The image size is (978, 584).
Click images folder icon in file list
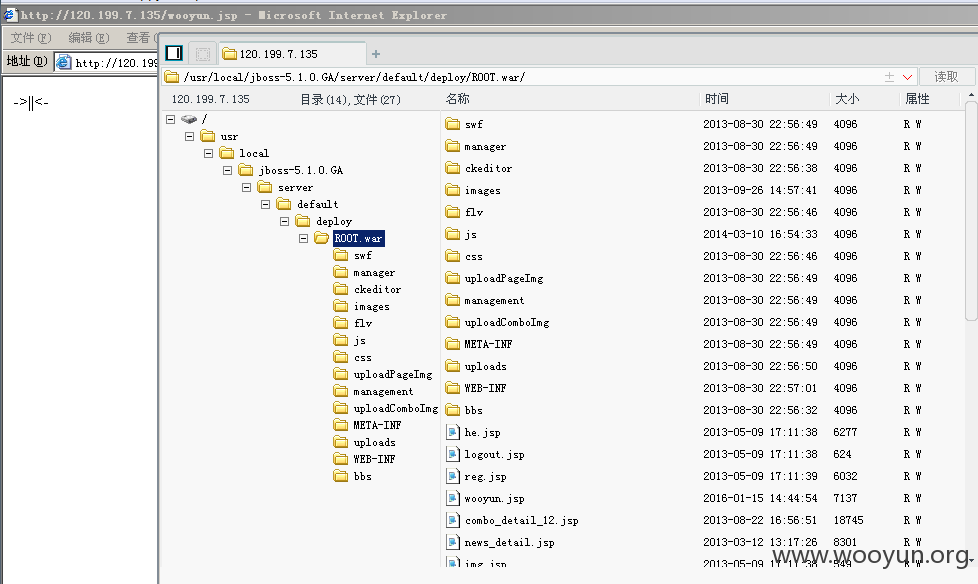point(453,190)
